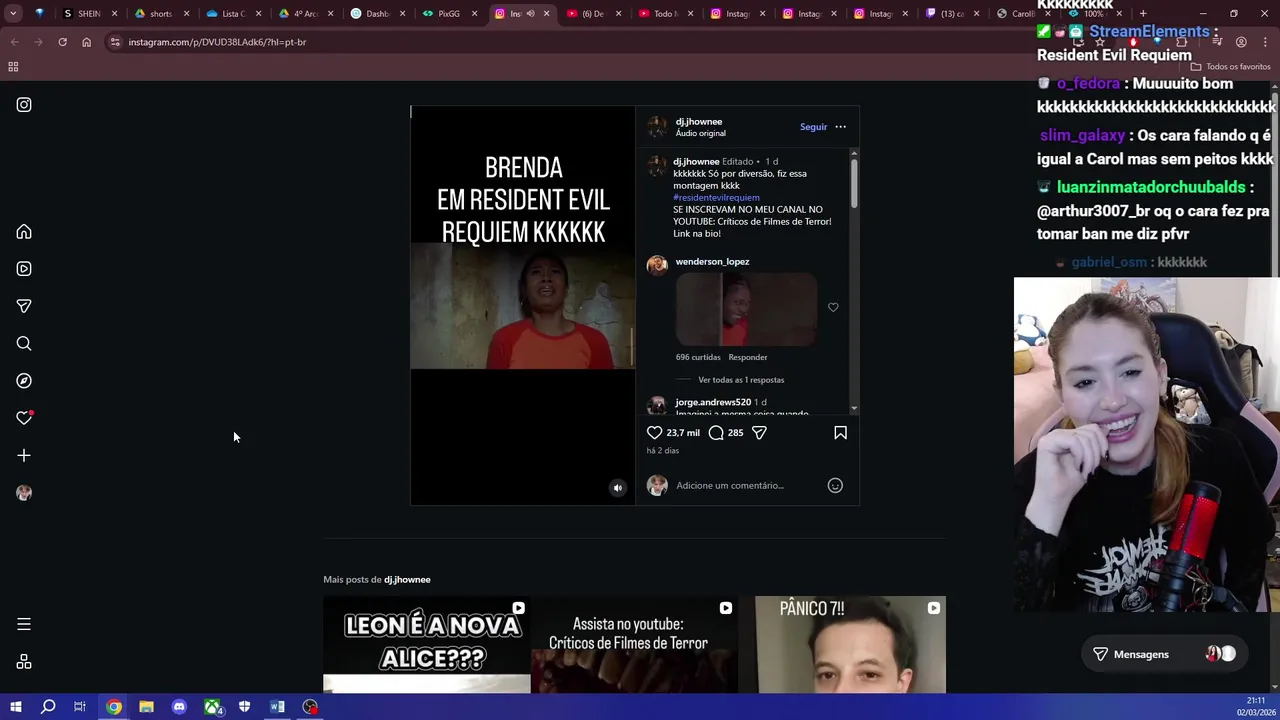The image size is (1280, 720).
Task: Open the bookmarks apps grid icon
Action: [x=13, y=67]
